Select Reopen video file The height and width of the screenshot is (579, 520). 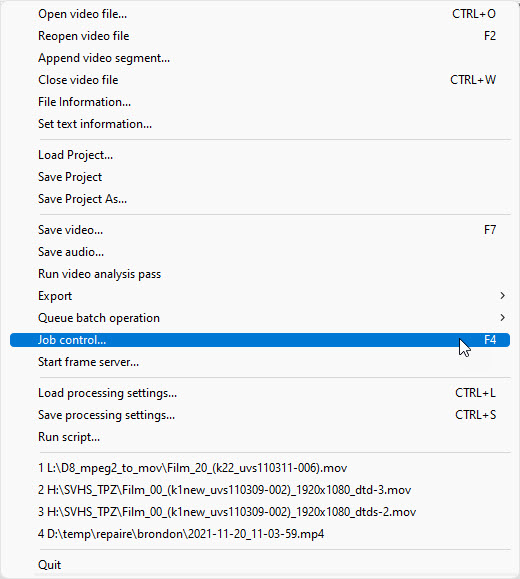[260, 36]
